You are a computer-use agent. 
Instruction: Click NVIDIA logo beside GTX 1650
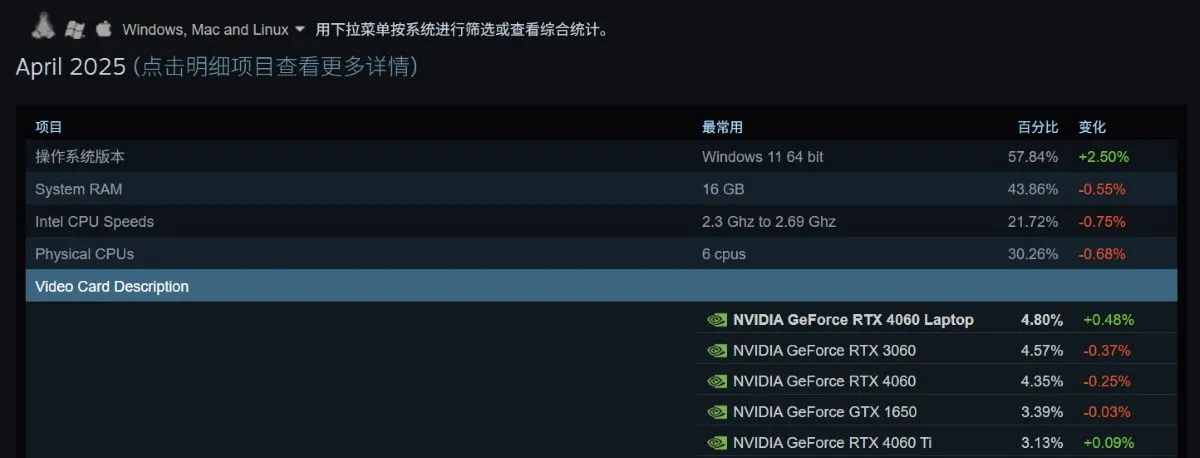point(717,412)
